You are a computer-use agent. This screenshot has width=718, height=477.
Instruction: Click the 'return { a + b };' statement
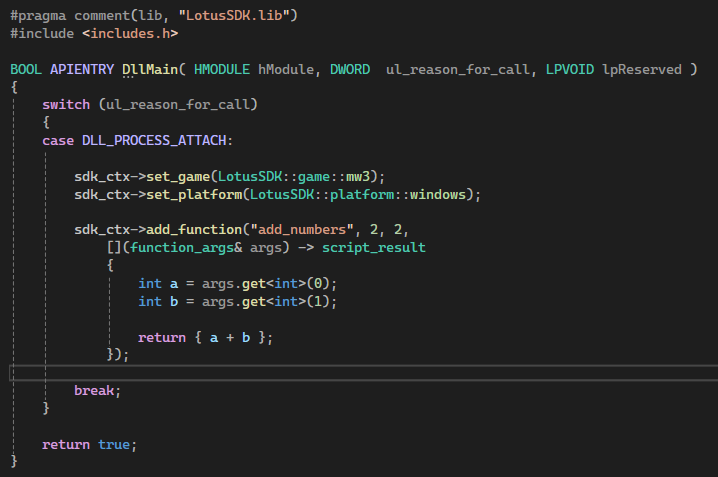pos(206,338)
